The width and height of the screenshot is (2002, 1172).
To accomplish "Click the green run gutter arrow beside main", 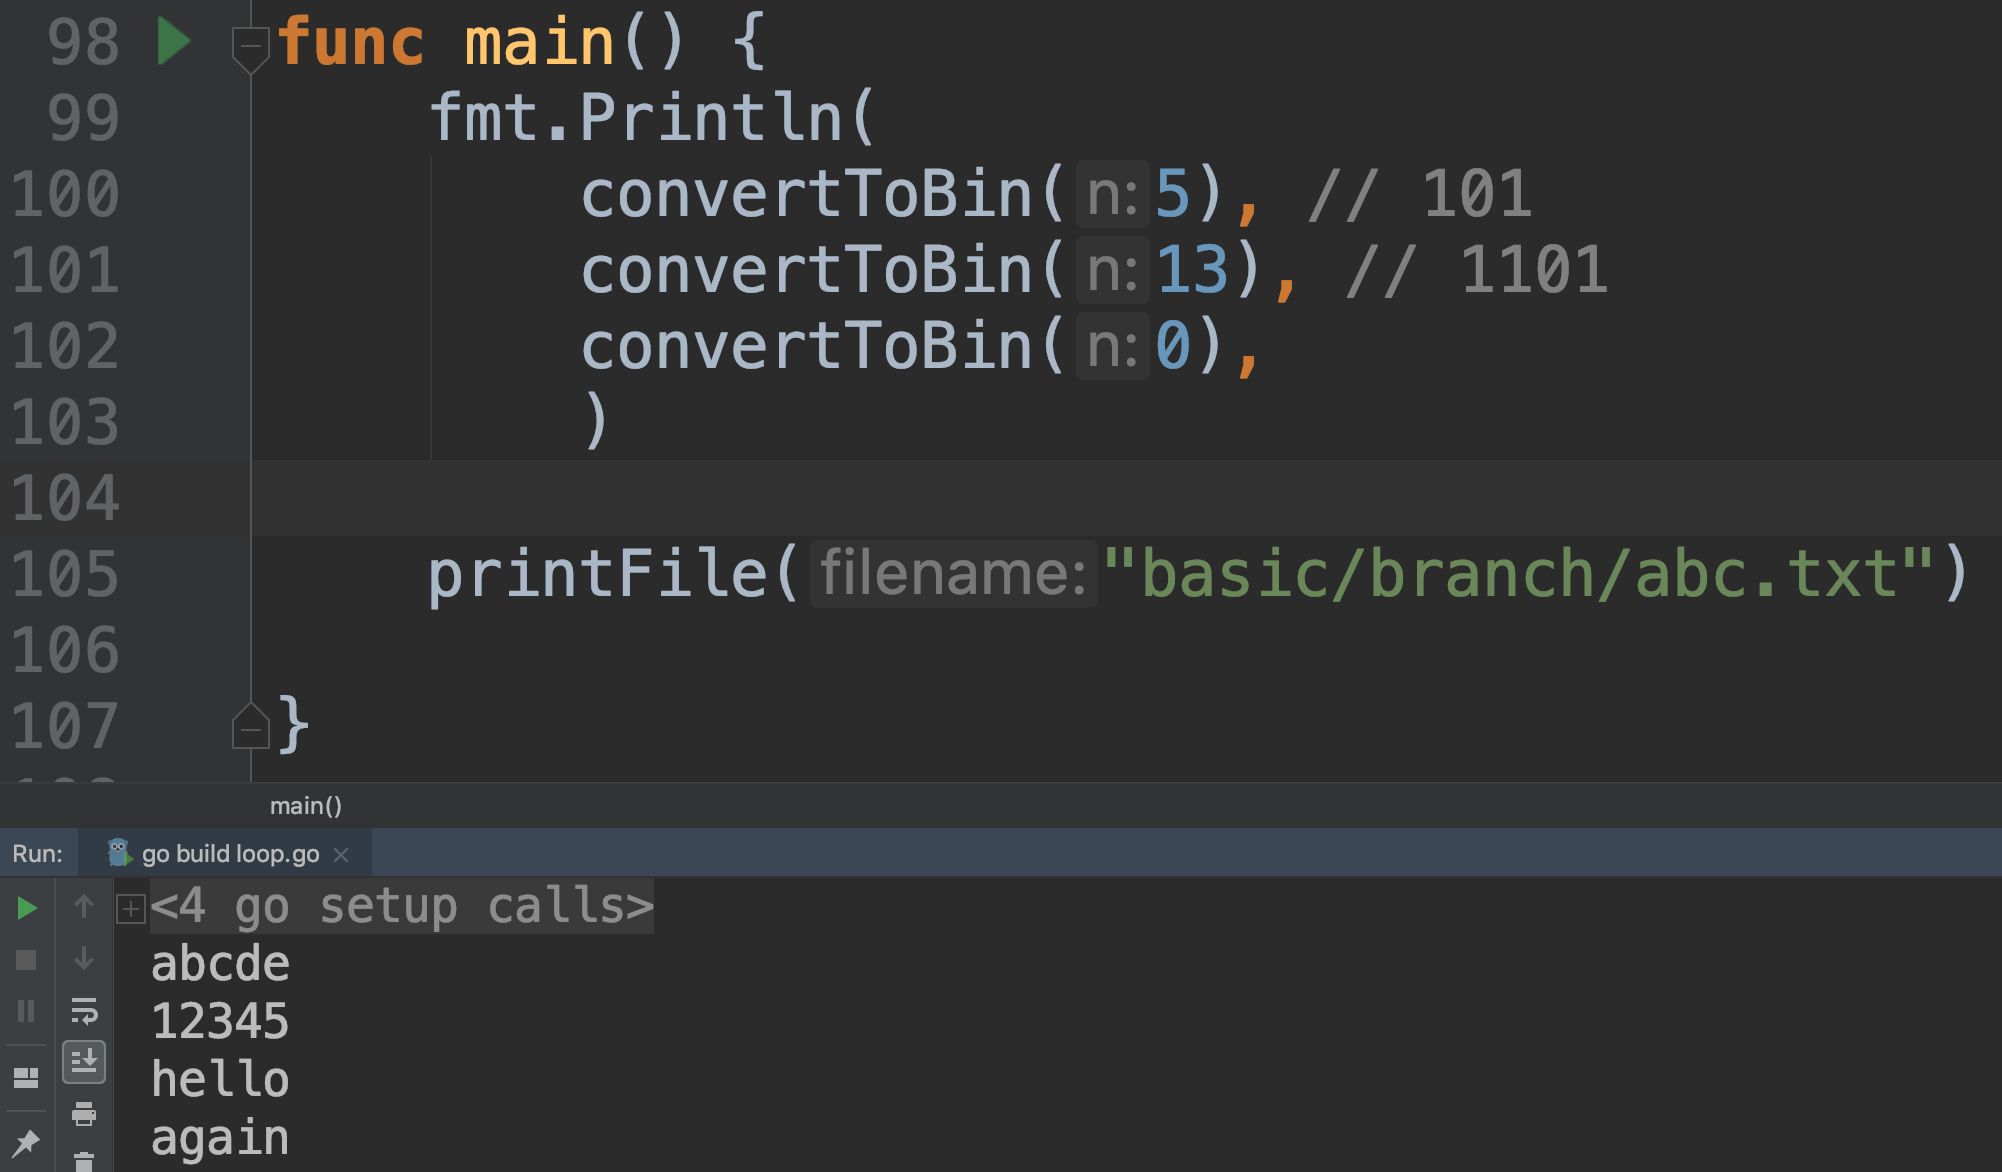I will pos(174,43).
